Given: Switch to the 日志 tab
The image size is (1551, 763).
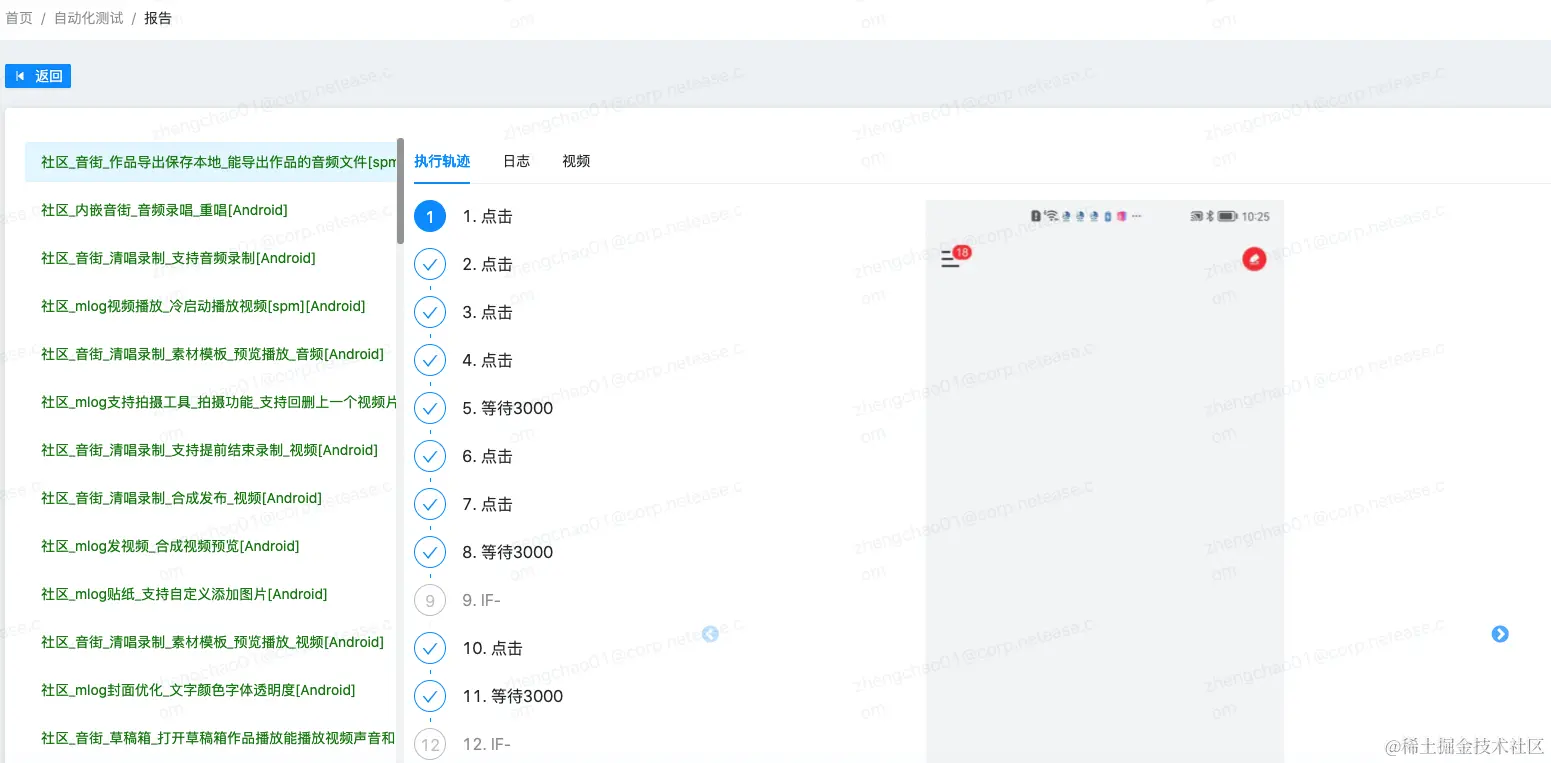Looking at the screenshot, I should (x=516, y=161).
